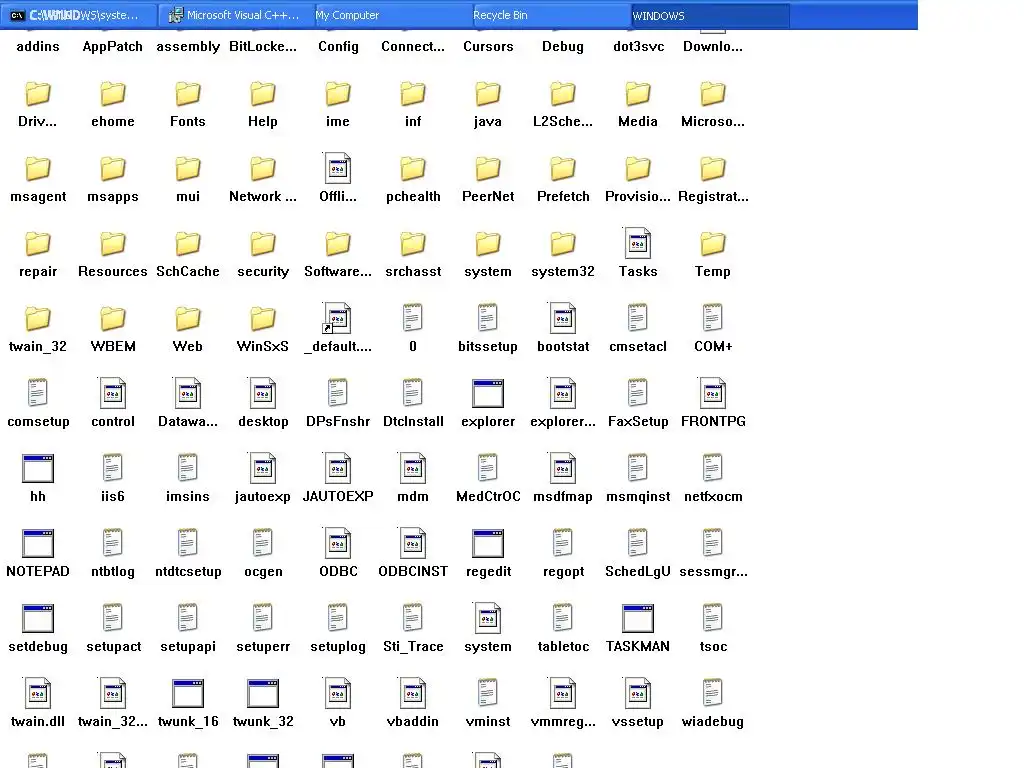The width and height of the screenshot is (1024, 768).
Task: Select the explorer application icon
Action: [488, 394]
